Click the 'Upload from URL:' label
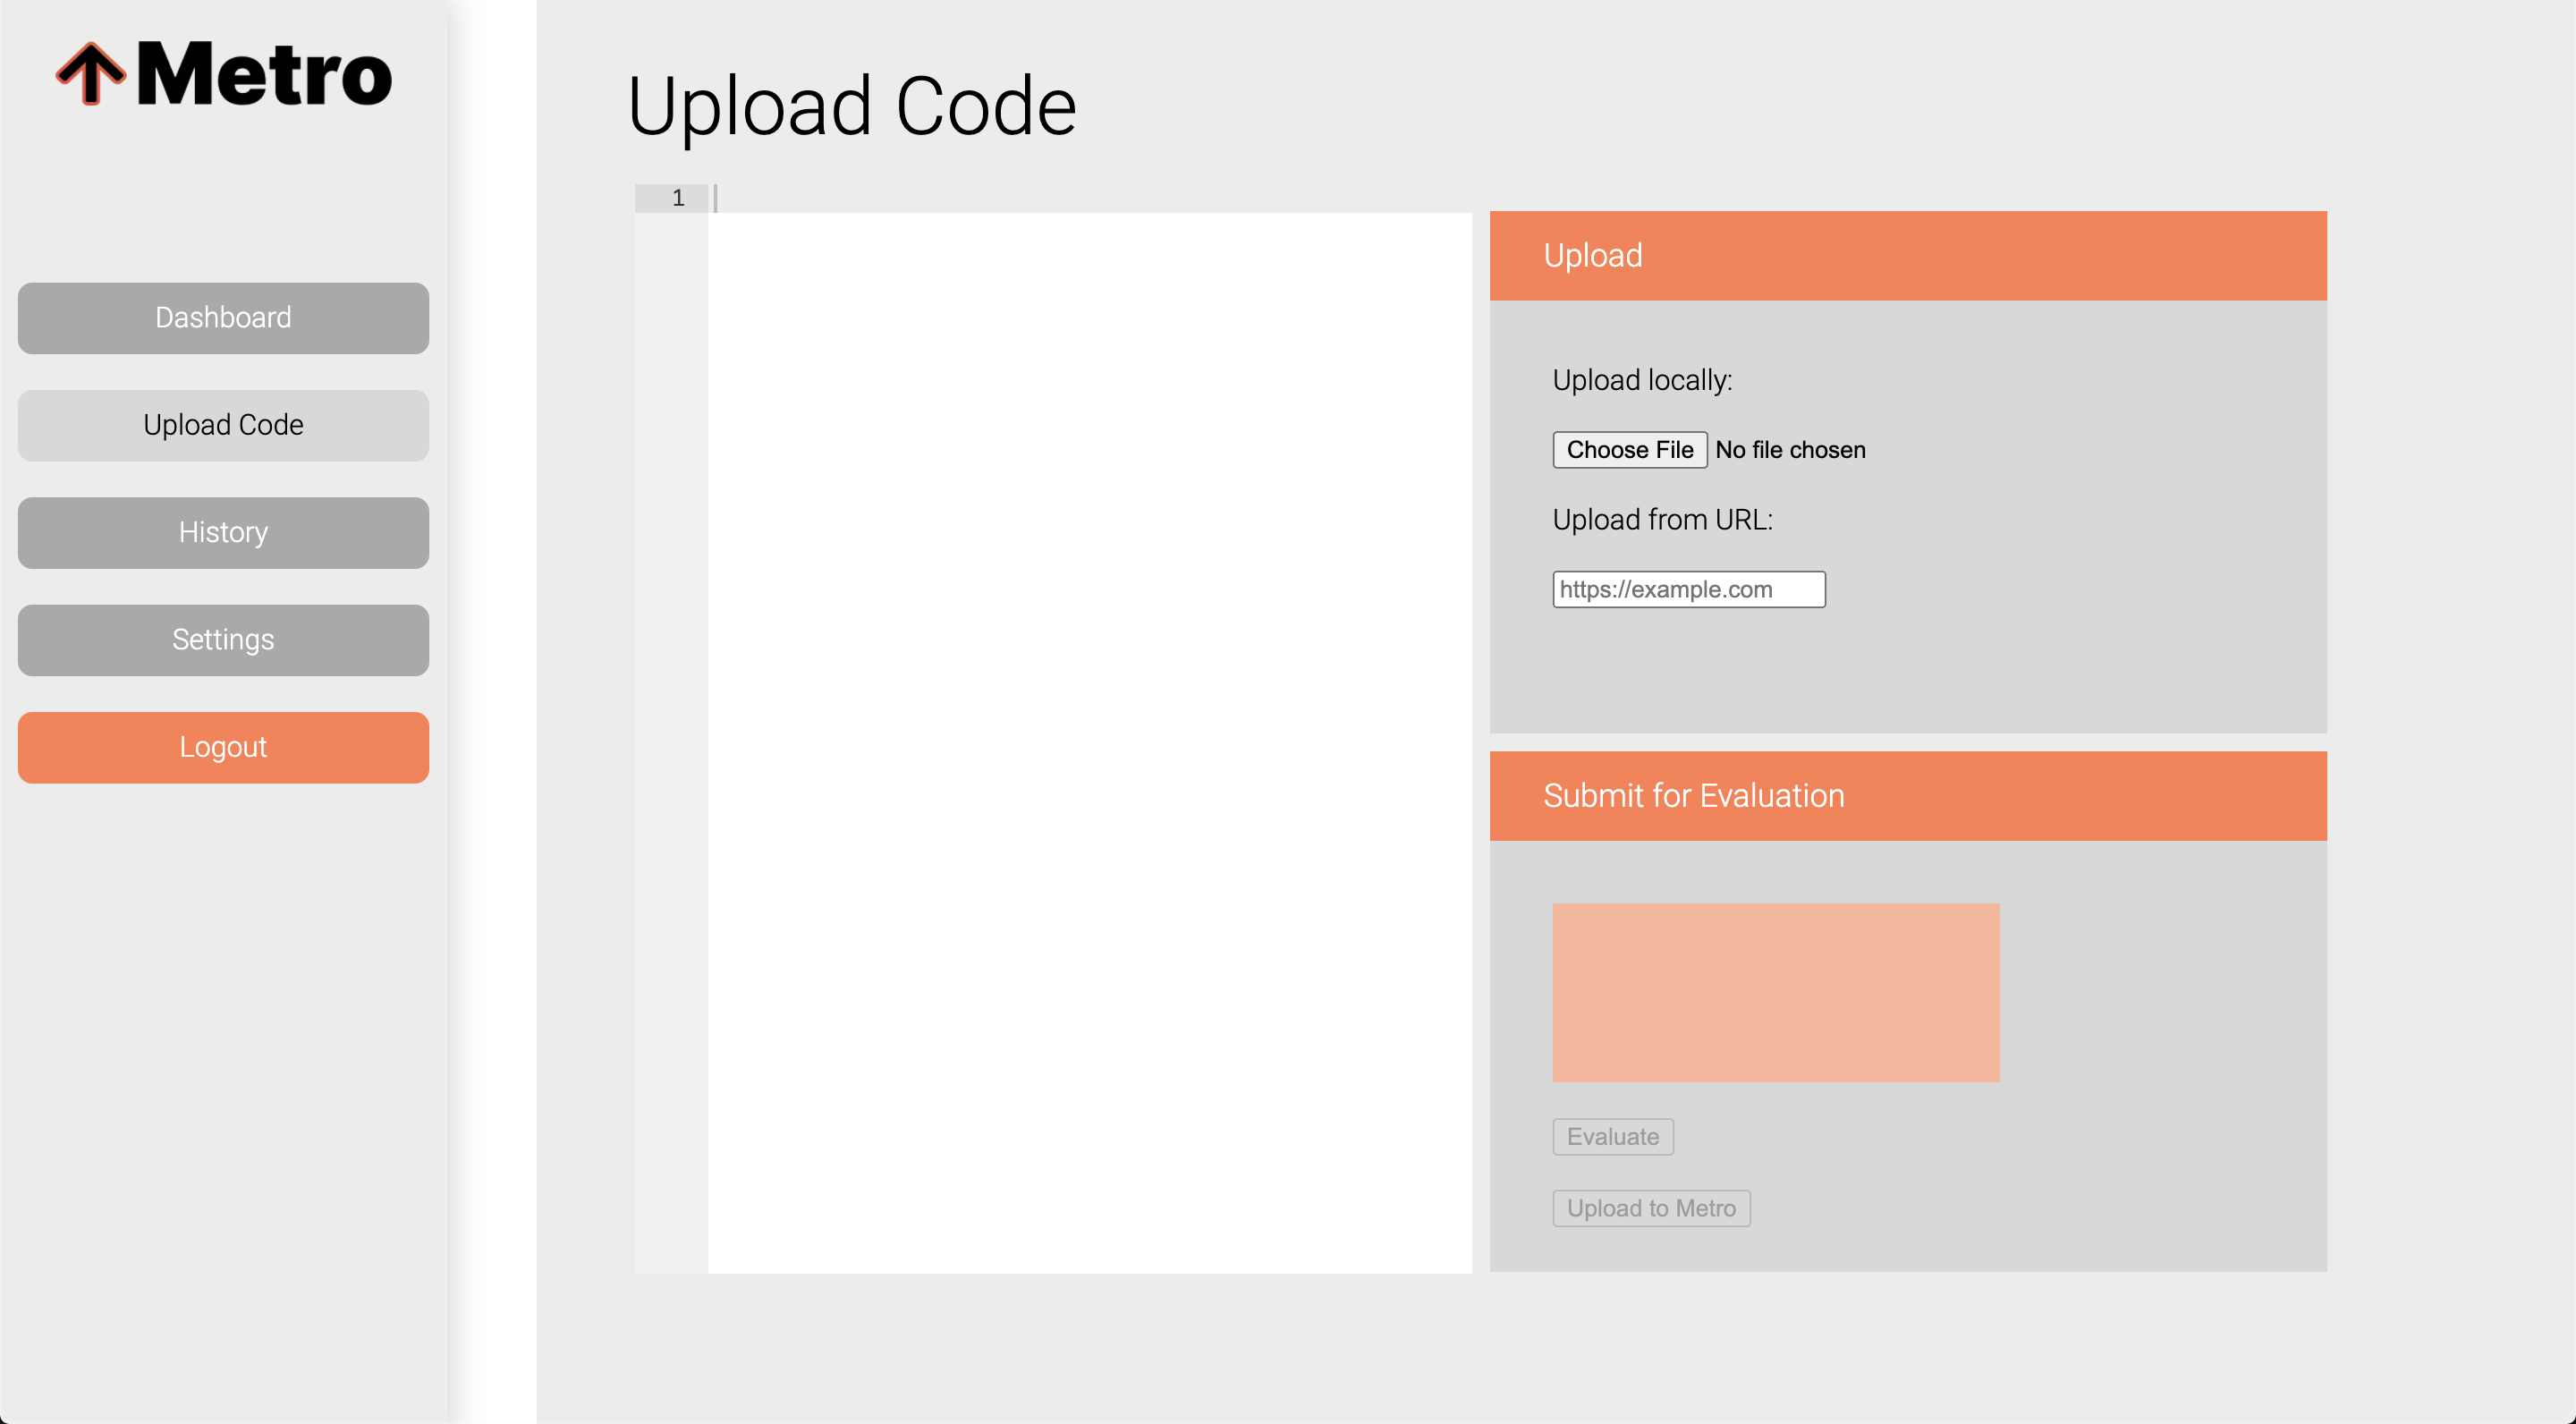This screenshot has height=1424, width=2576. [x=1662, y=520]
